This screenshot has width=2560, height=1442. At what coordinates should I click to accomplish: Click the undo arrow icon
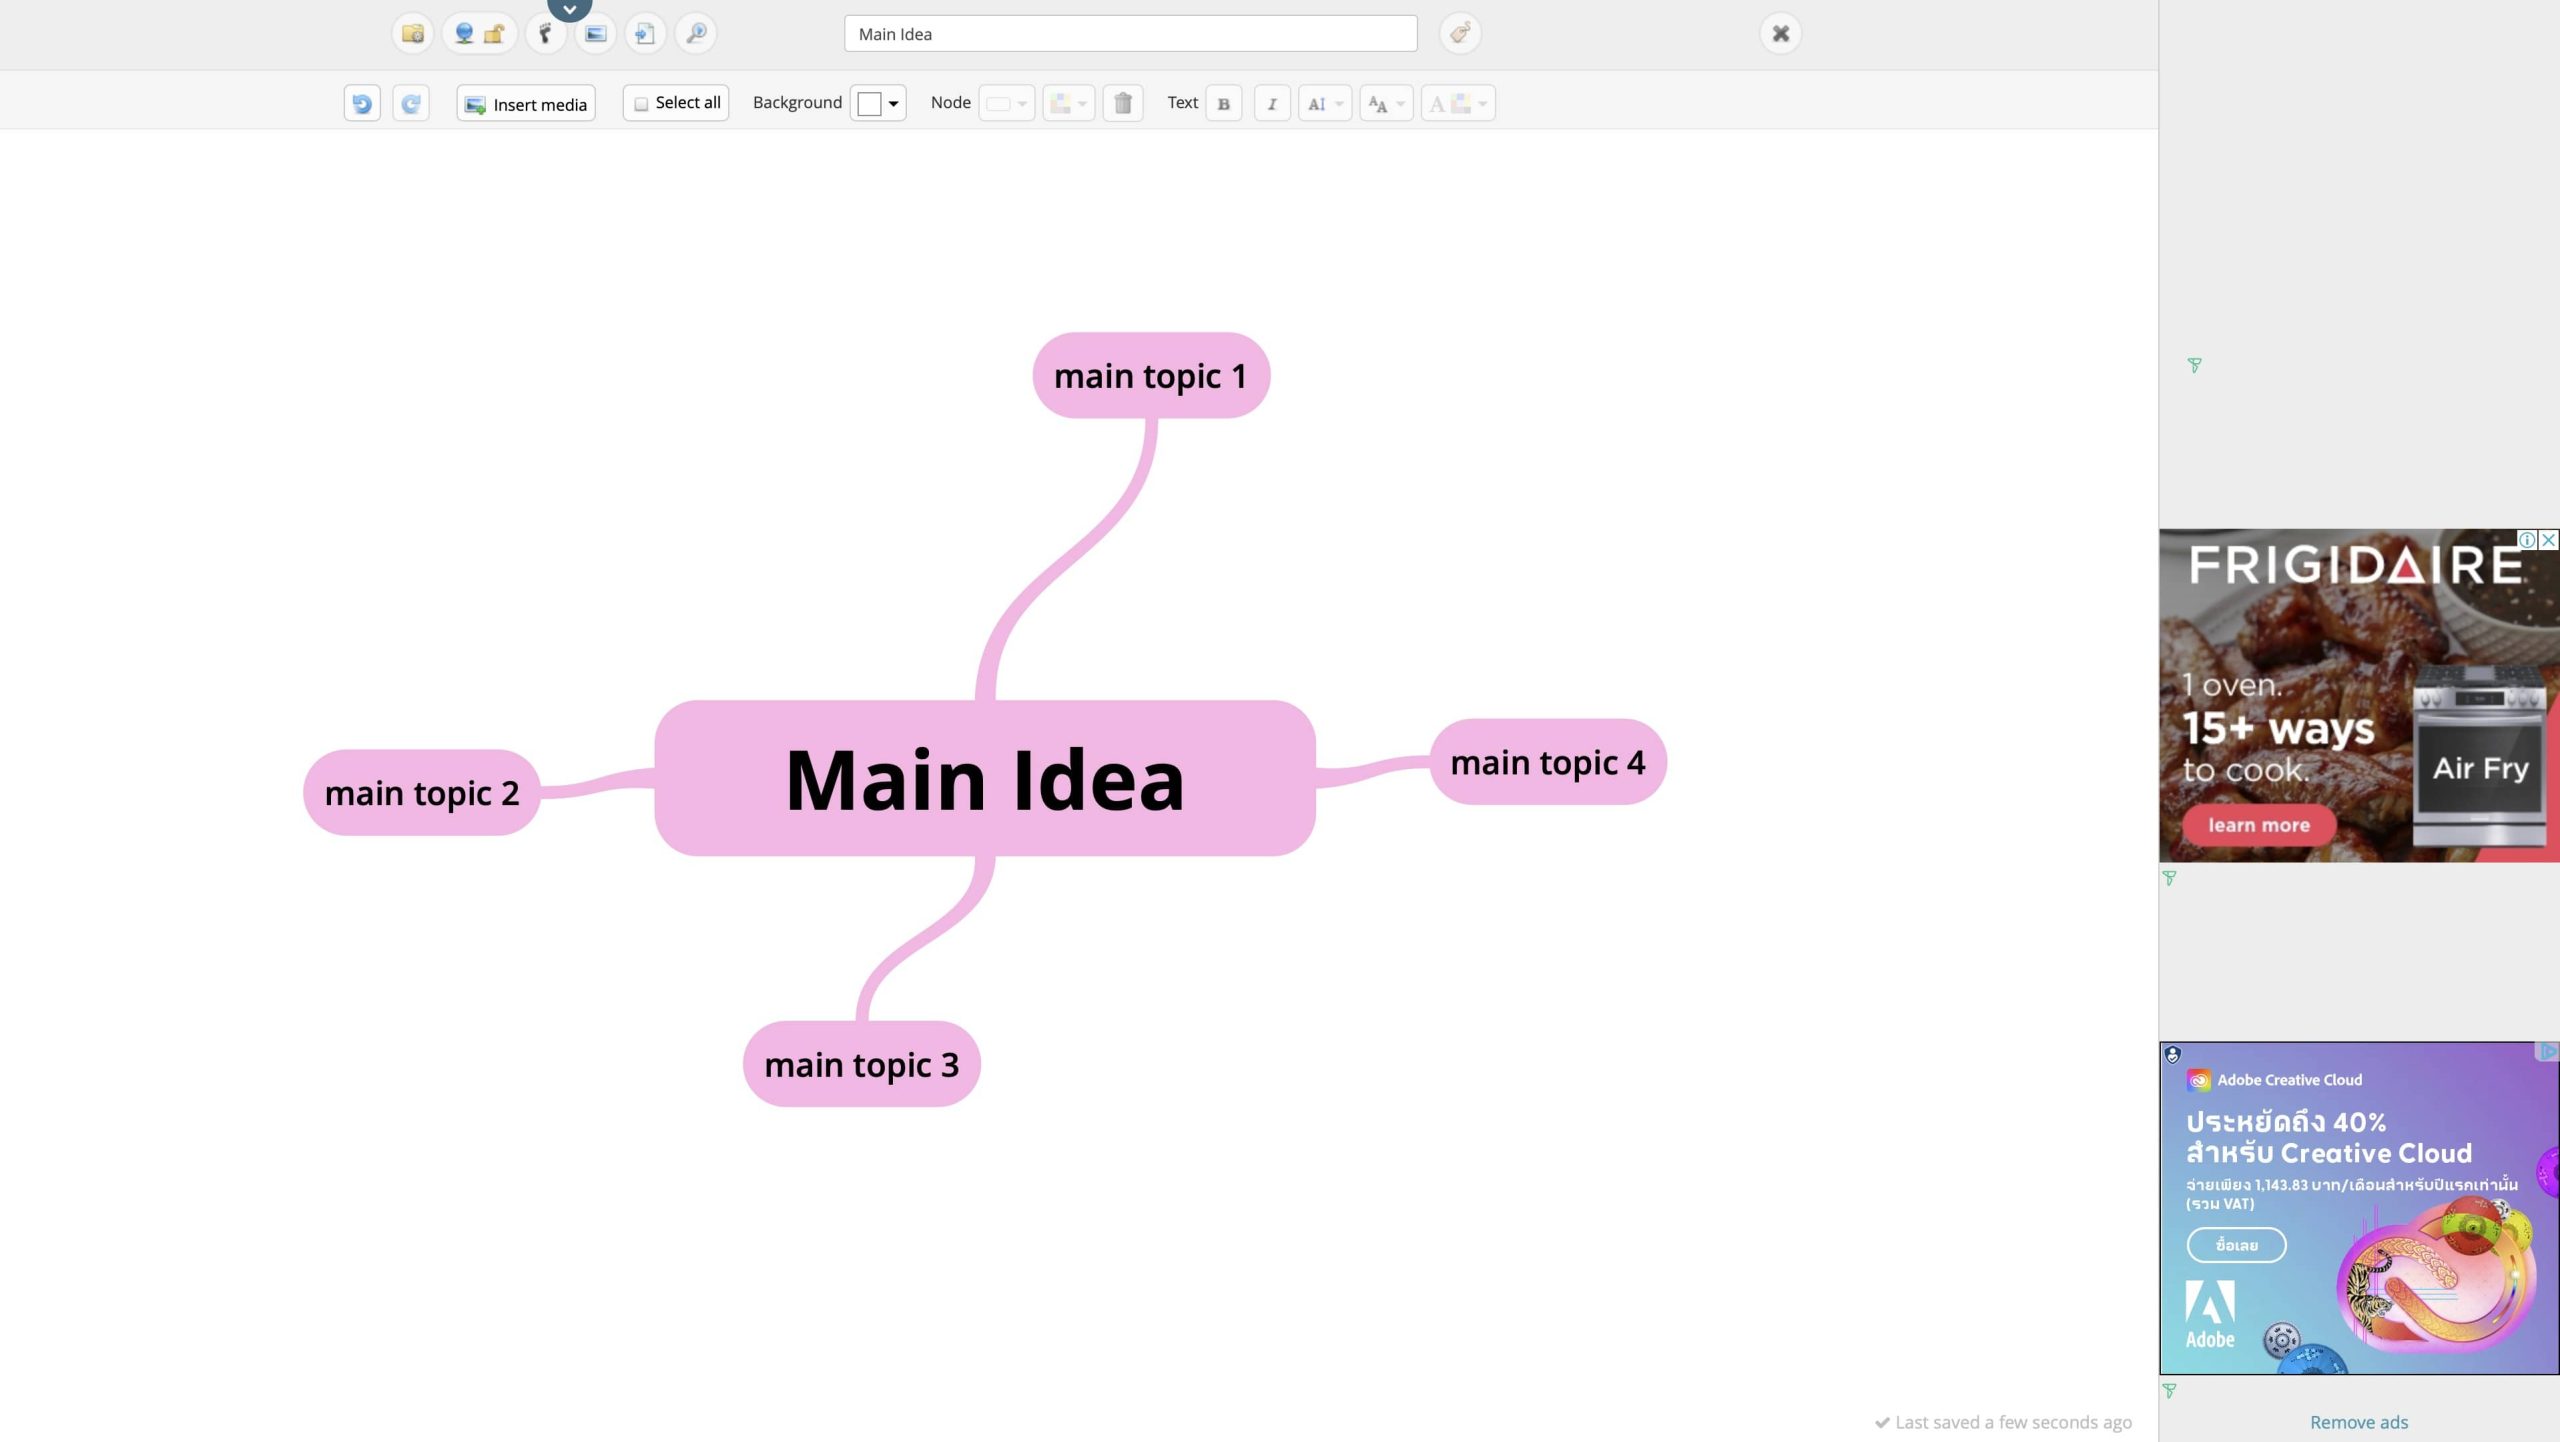(x=362, y=103)
